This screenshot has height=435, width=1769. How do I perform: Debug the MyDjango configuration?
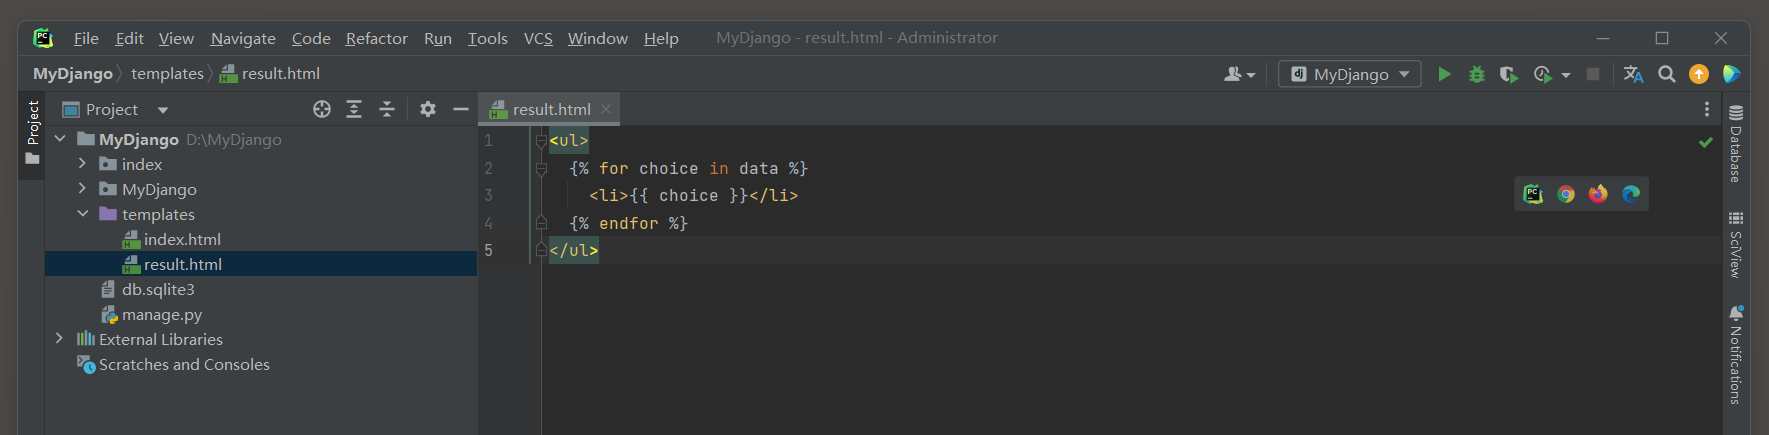pyautogui.click(x=1476, y=74)
